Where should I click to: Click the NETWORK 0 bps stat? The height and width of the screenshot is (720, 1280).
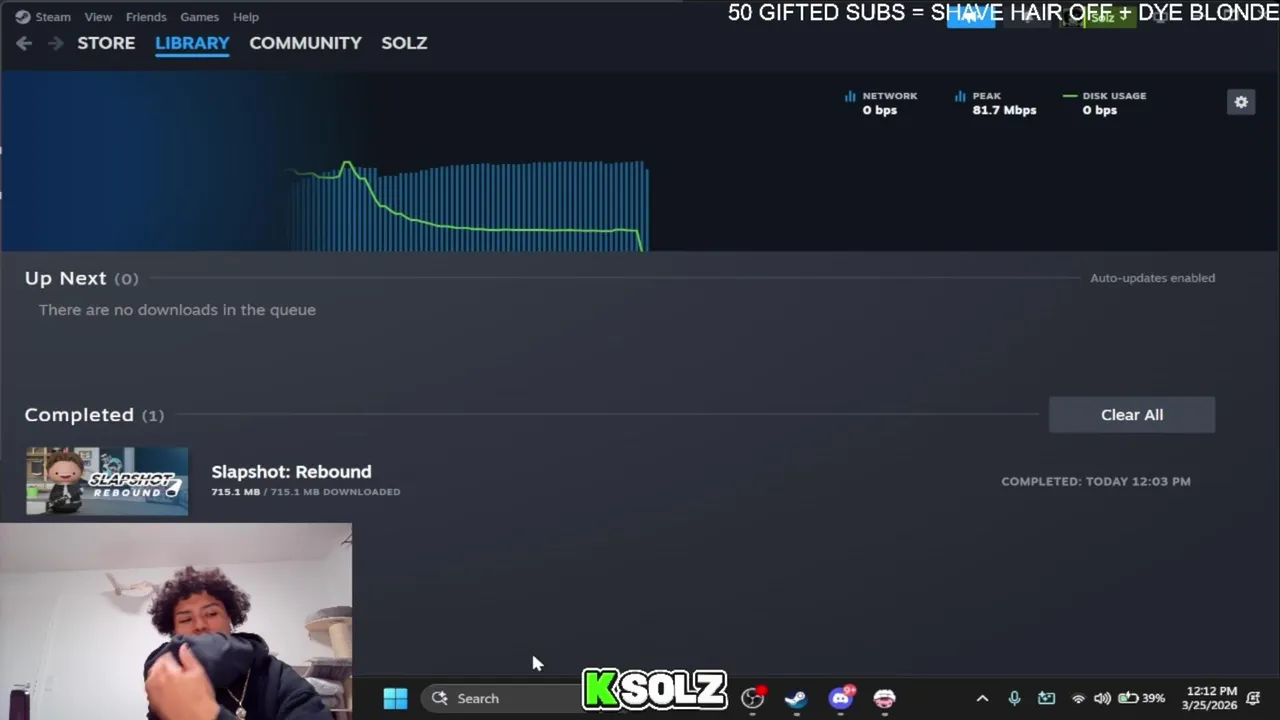[x=881, y=103]
